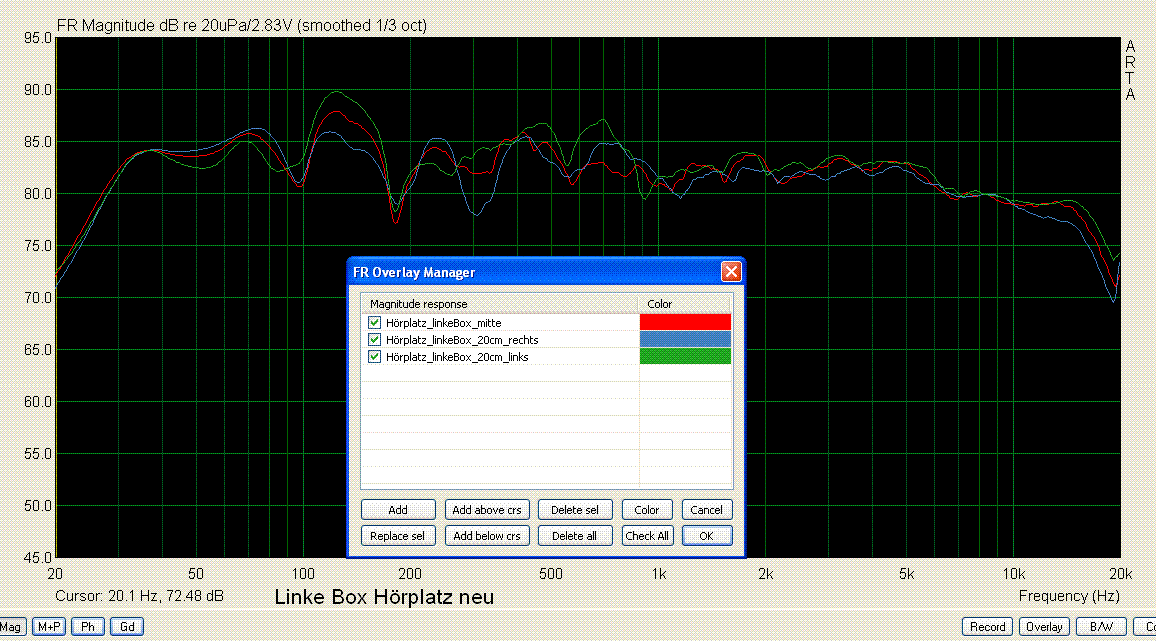Click the Check All button
1156x641 pixels.
647,536
